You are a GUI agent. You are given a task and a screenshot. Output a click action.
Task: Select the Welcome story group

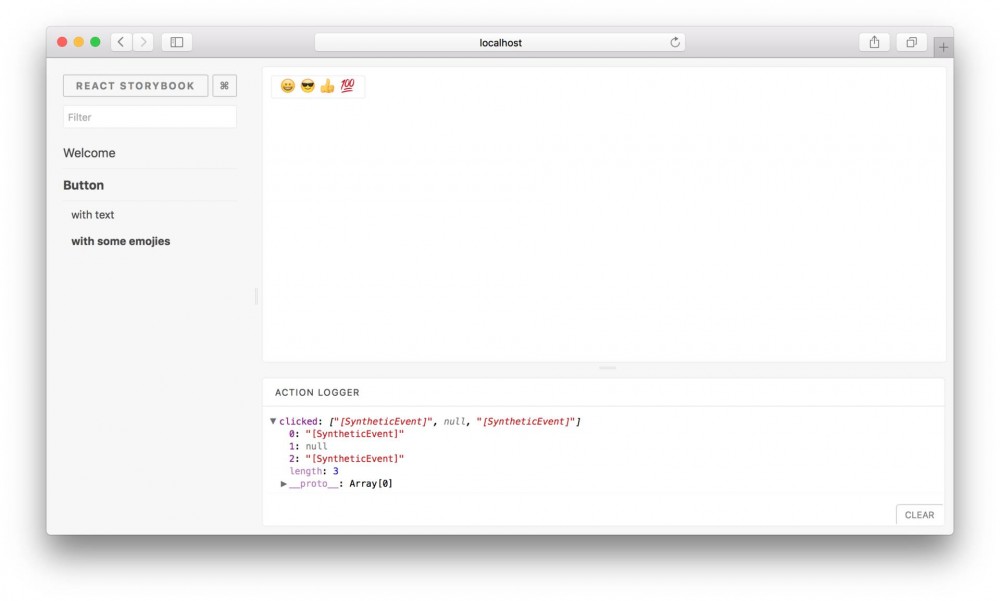click(89, 153)
